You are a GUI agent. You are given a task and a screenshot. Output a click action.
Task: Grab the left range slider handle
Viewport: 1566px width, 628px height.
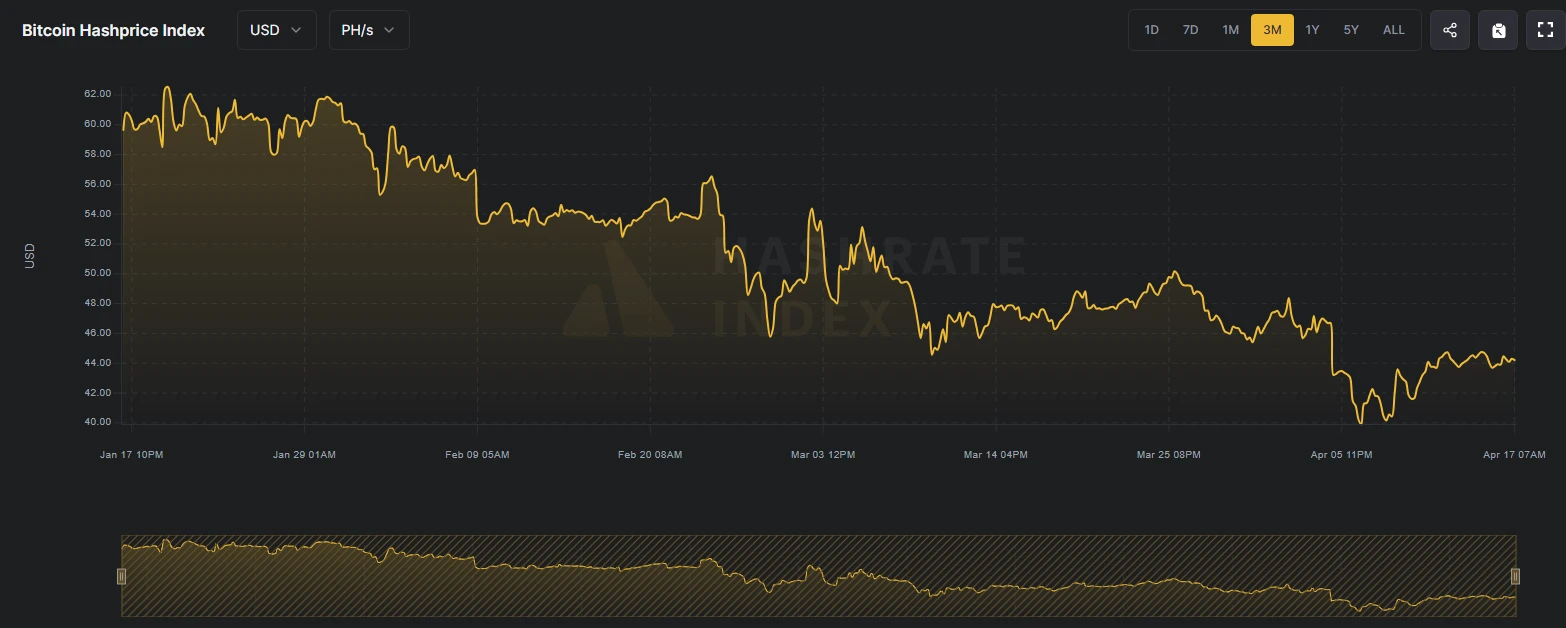click(x=121, y=576)
